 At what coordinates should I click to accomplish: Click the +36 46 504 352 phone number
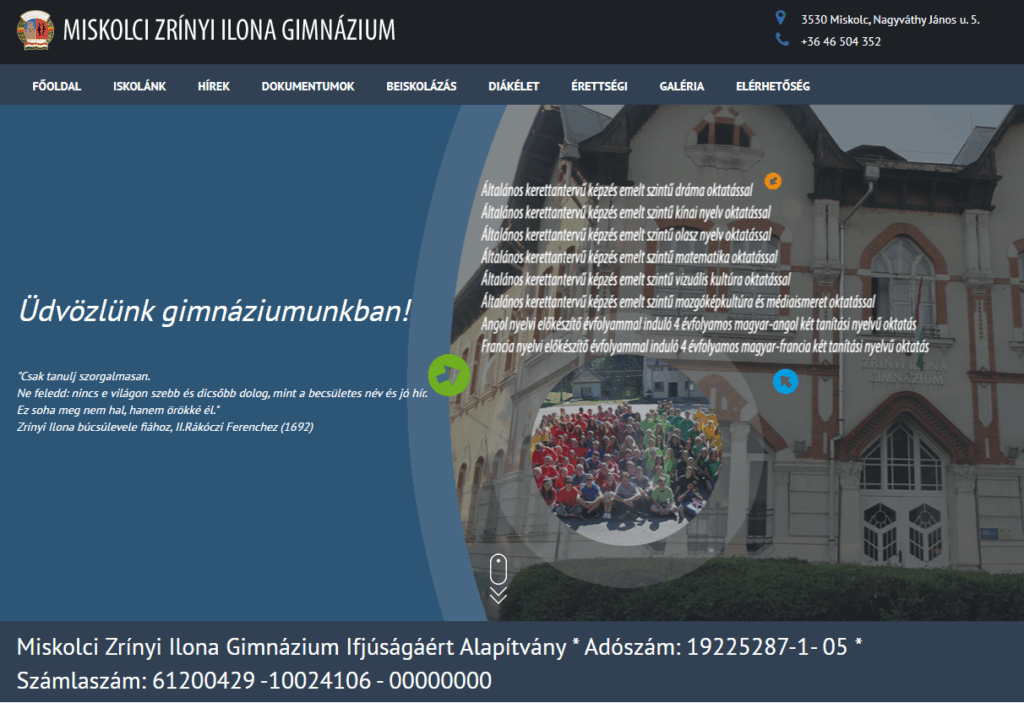(x=841, y=42)
